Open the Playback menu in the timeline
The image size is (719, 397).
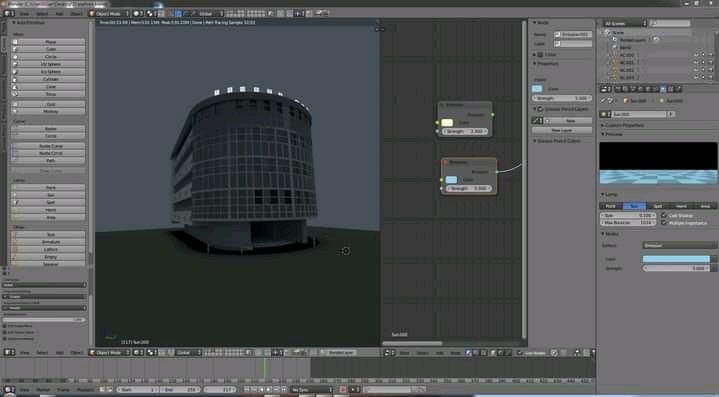point(85,390)
